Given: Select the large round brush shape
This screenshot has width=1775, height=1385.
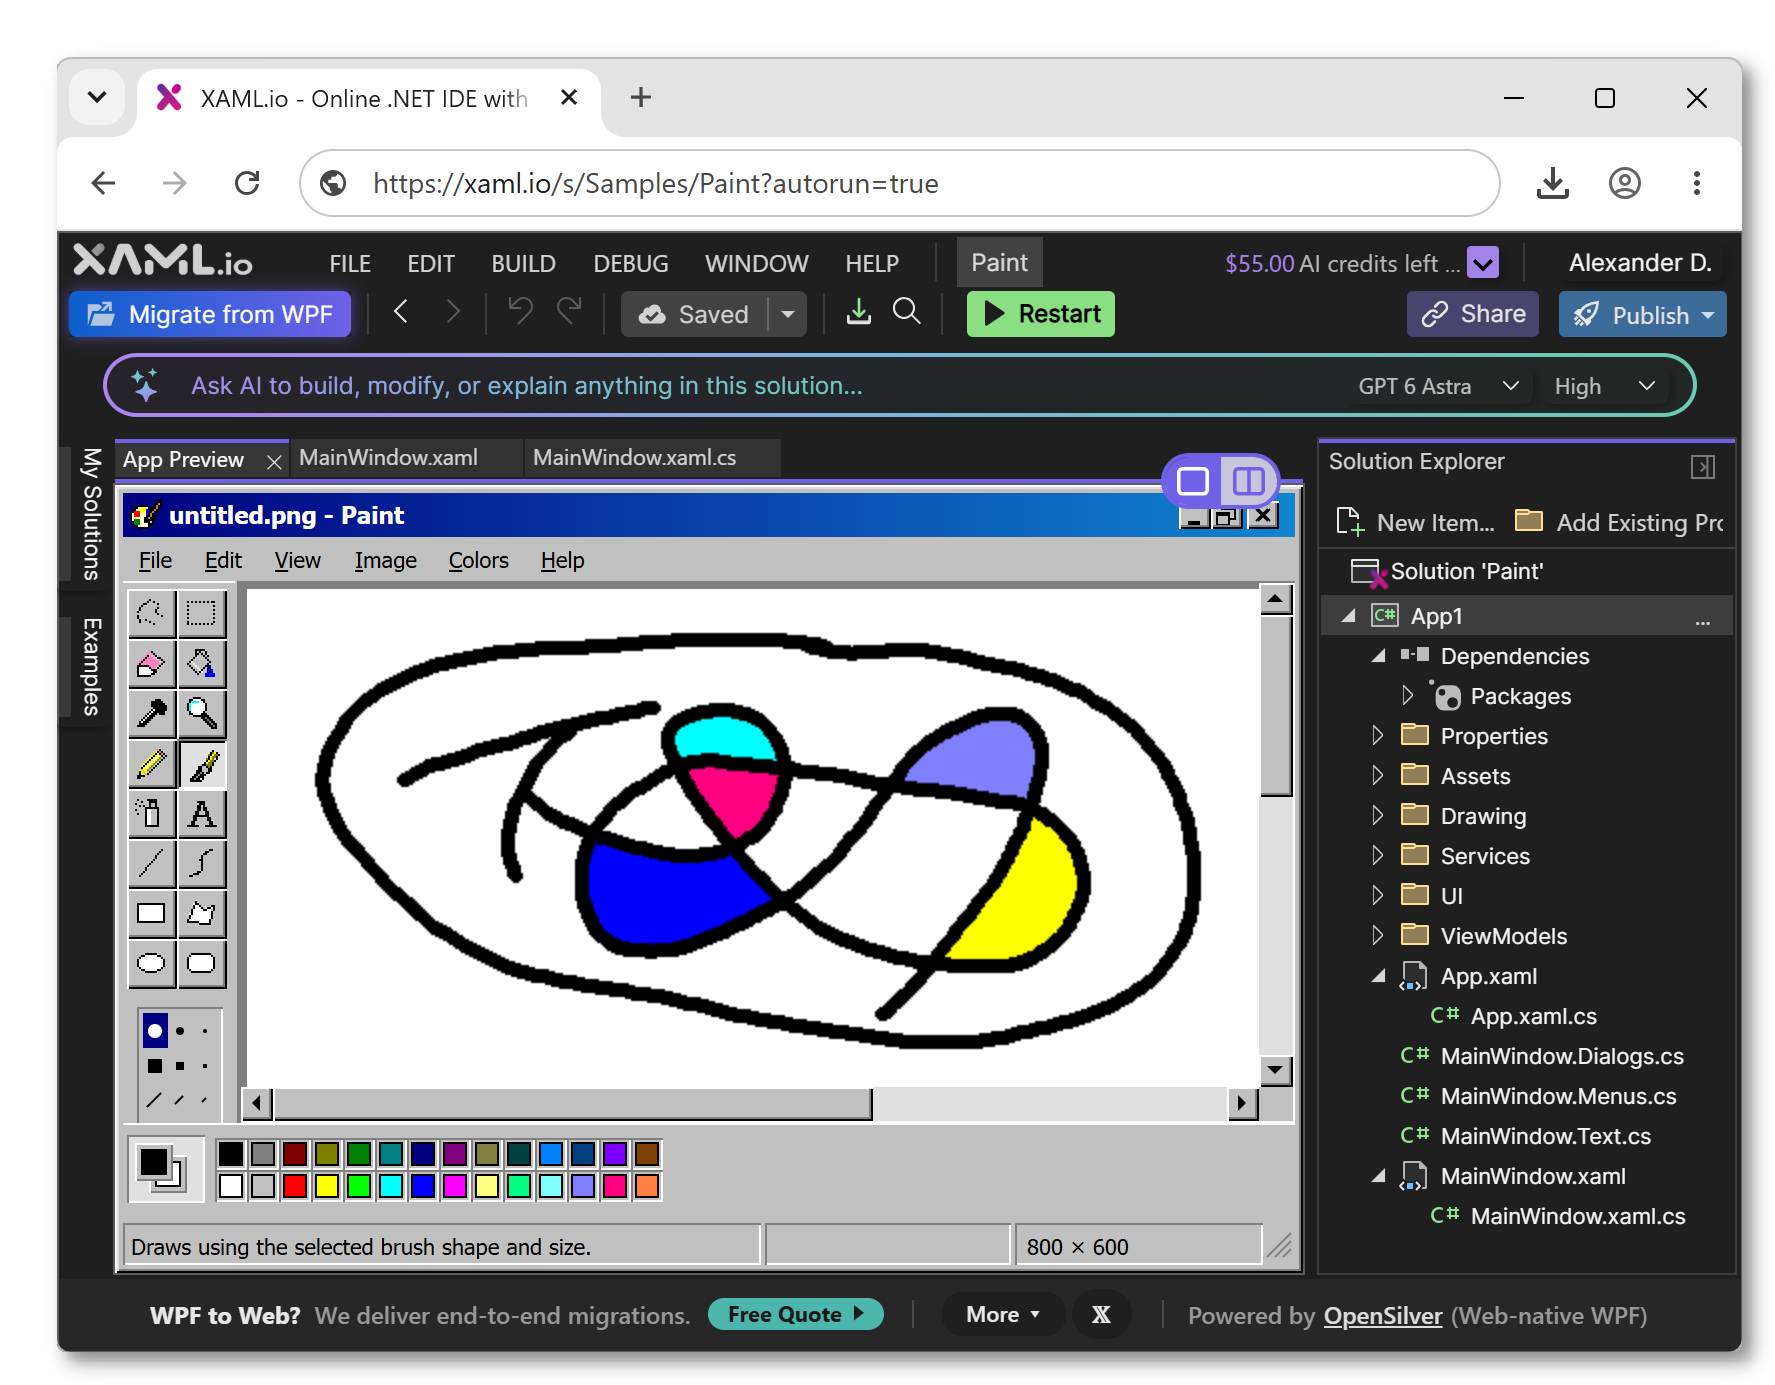Looking at the screenshot, I should pyautogui.click(x=155, y=1031).
